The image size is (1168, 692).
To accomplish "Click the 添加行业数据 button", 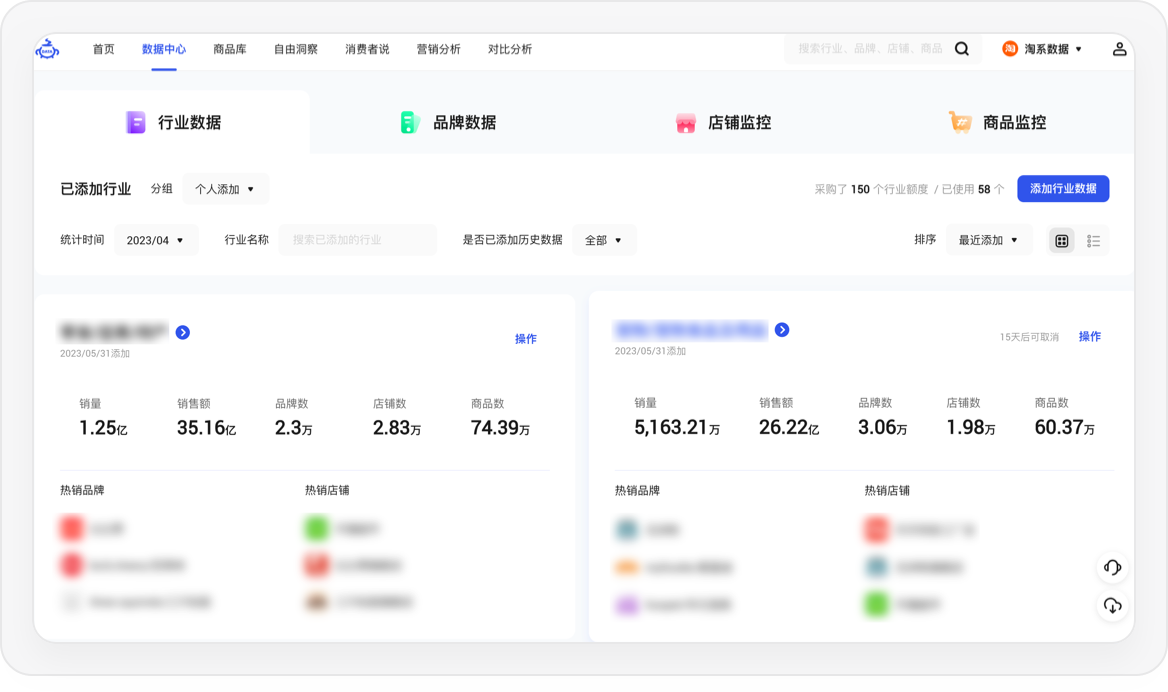I will 1062,189.
